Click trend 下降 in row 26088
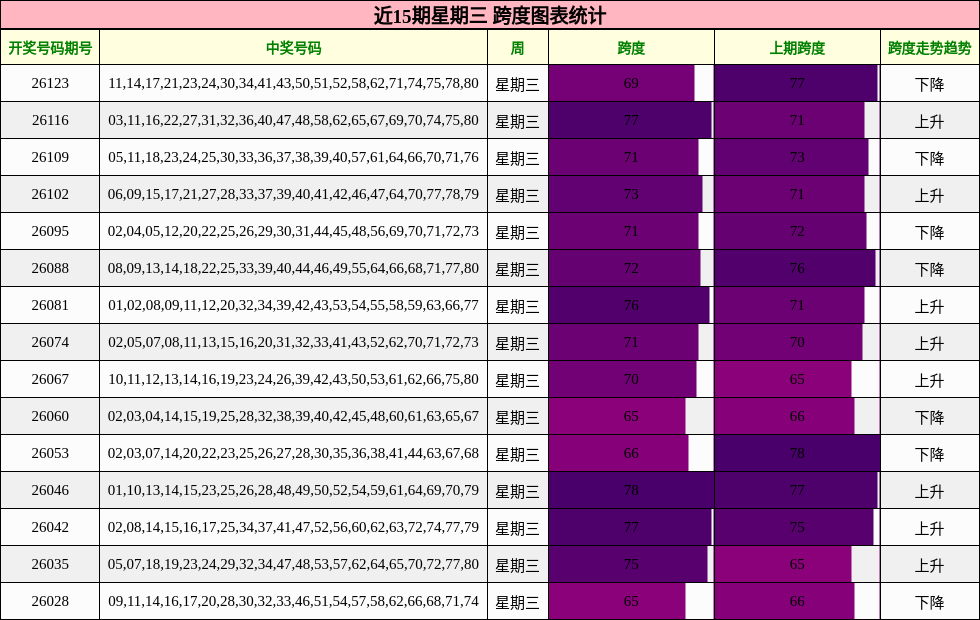980x620 pixels. click(x=929, y=269)
